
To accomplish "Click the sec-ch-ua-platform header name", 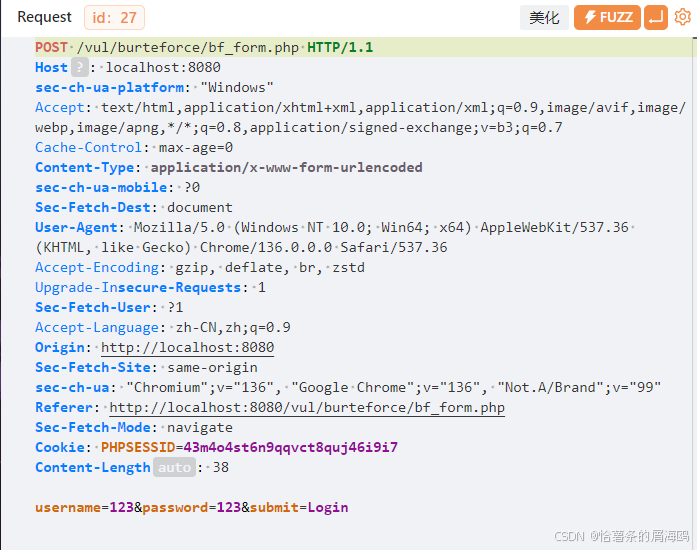I will (x=109, y=87).
